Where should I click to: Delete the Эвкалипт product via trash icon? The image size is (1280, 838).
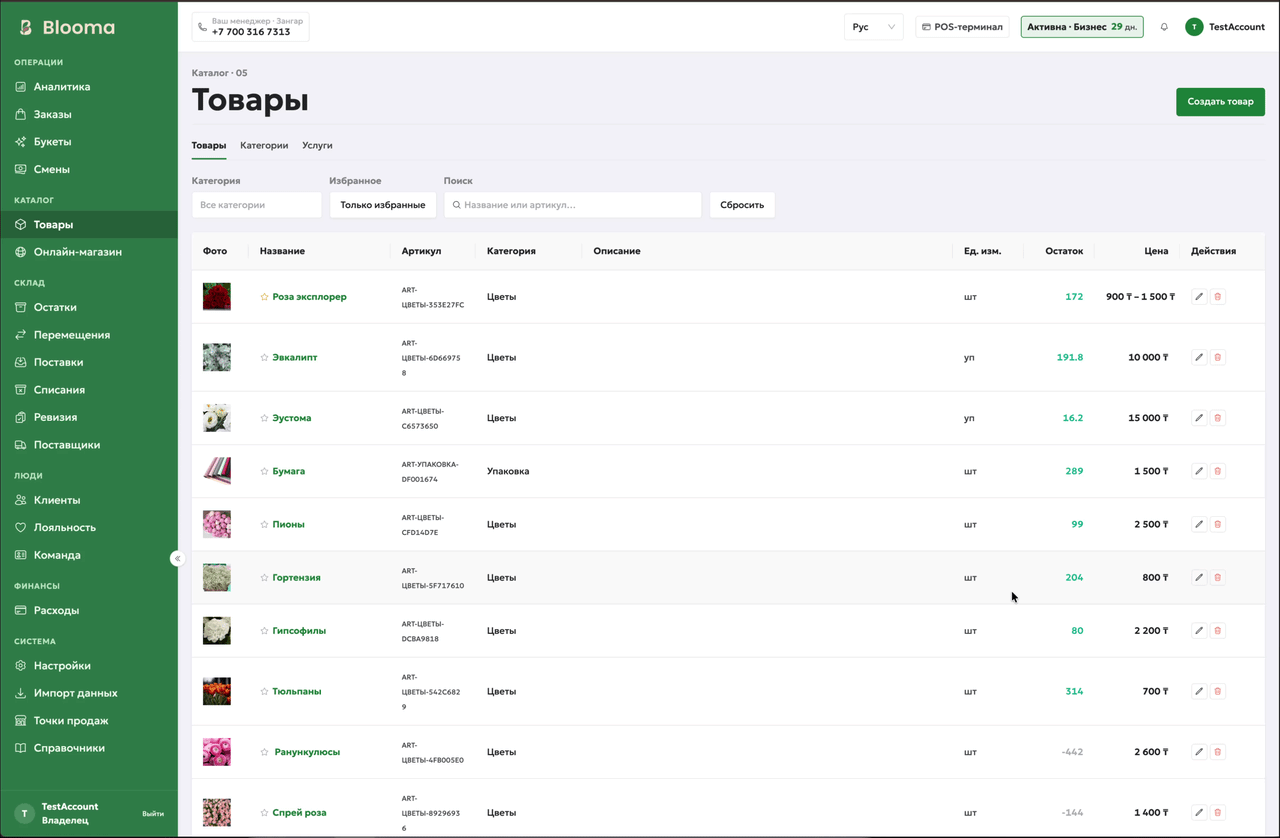(1218, 357)
